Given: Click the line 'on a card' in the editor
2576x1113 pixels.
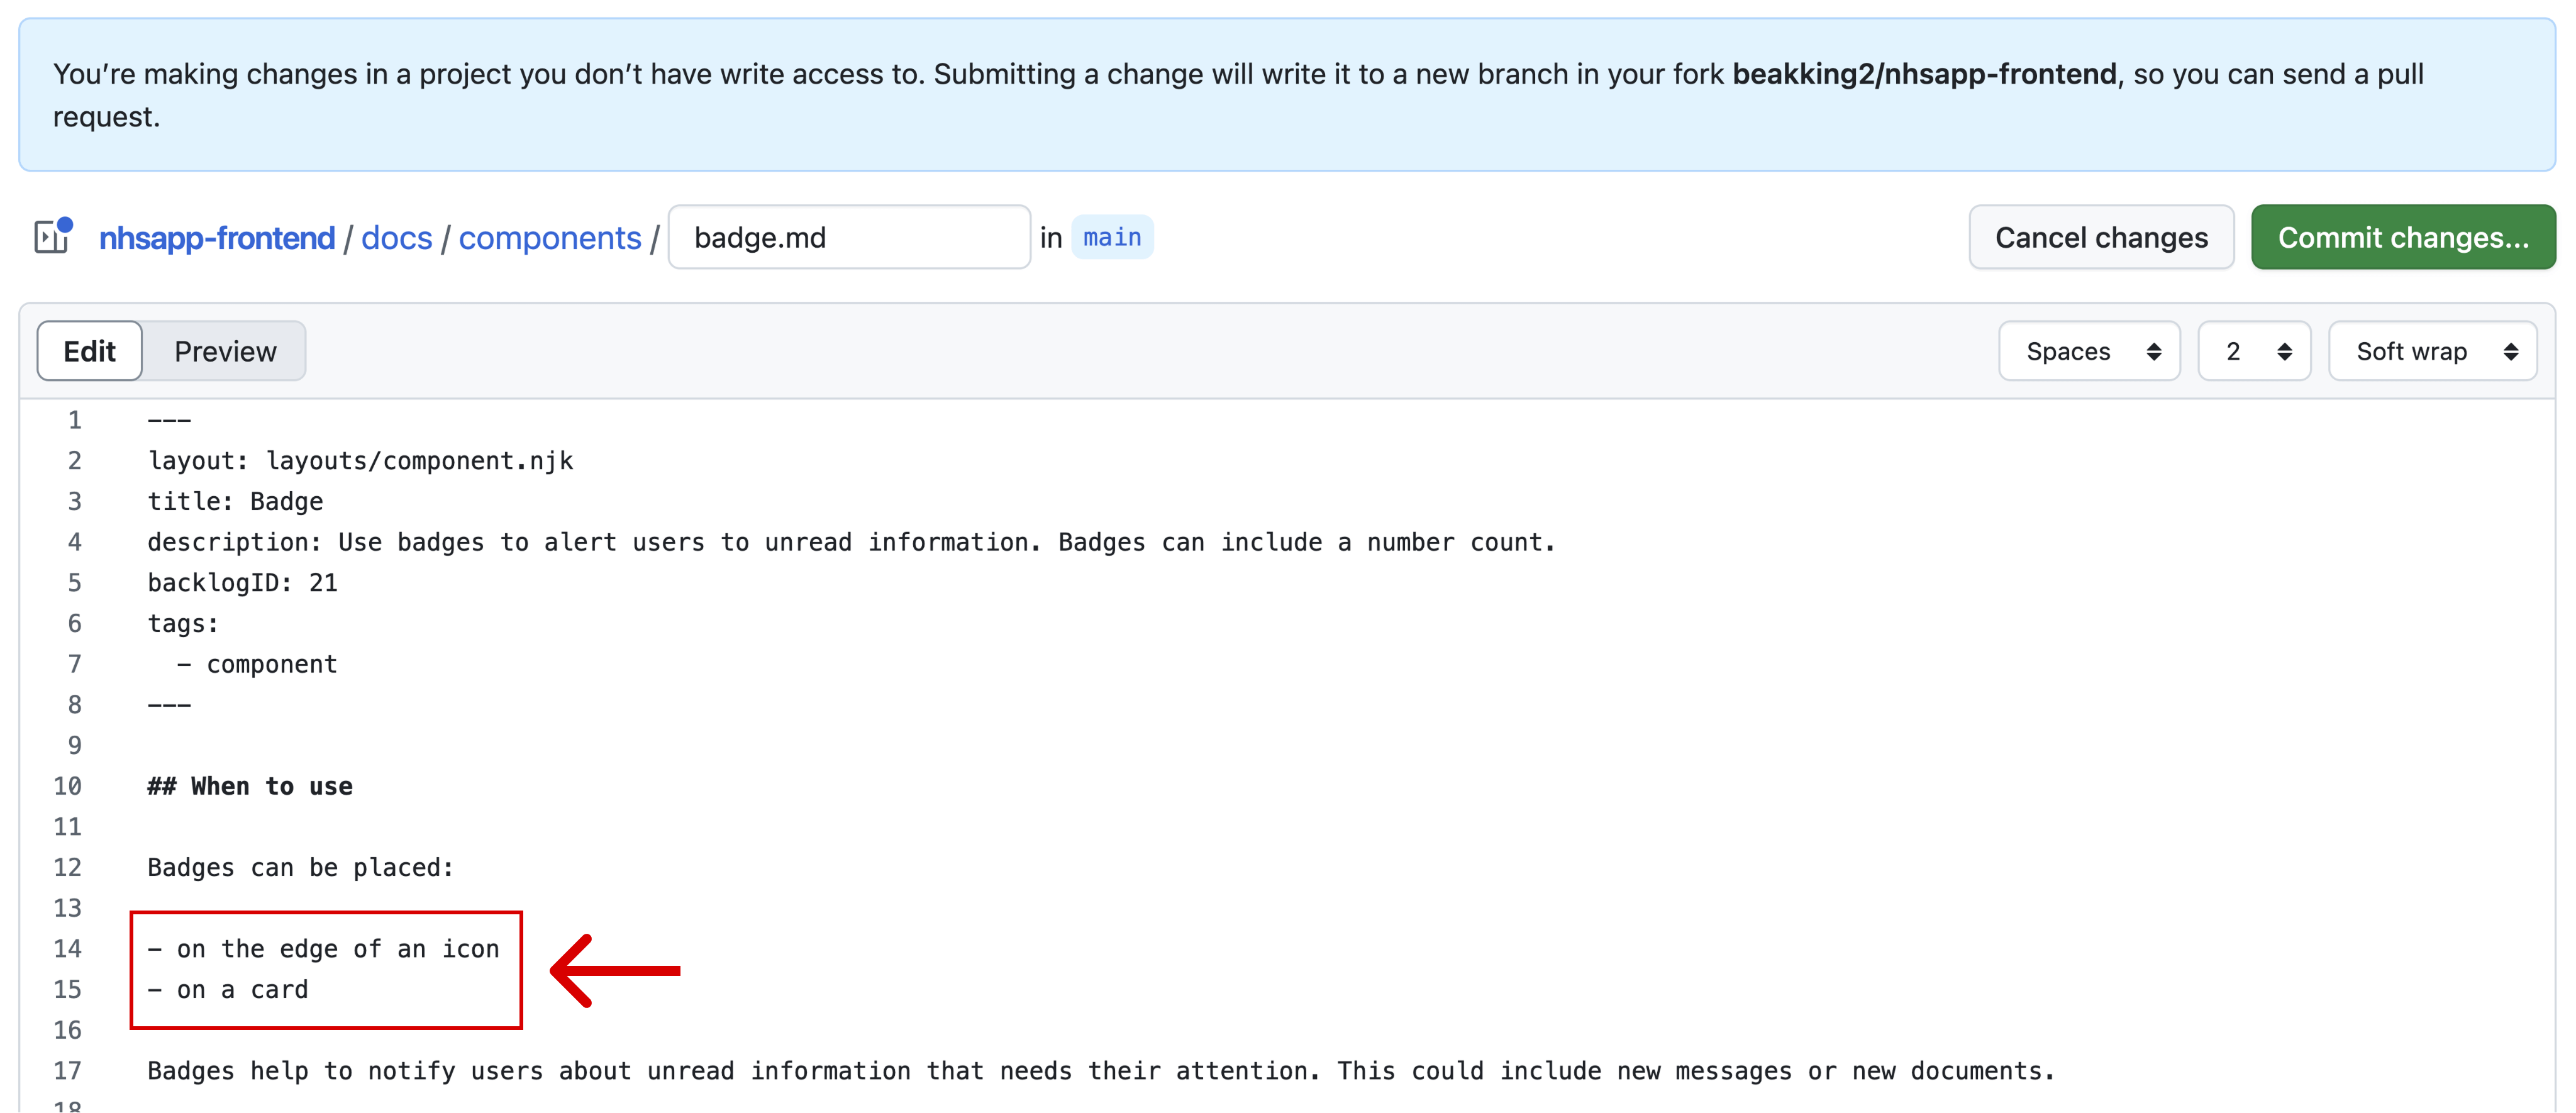Looking at the screenshot, I should 227,989.
